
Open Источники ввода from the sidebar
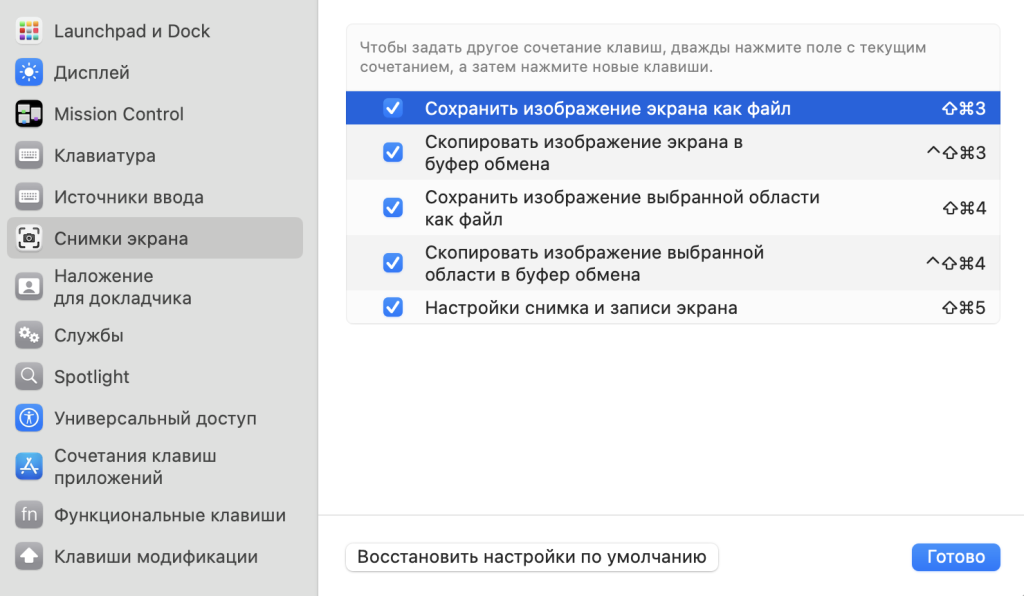point(28,197)
